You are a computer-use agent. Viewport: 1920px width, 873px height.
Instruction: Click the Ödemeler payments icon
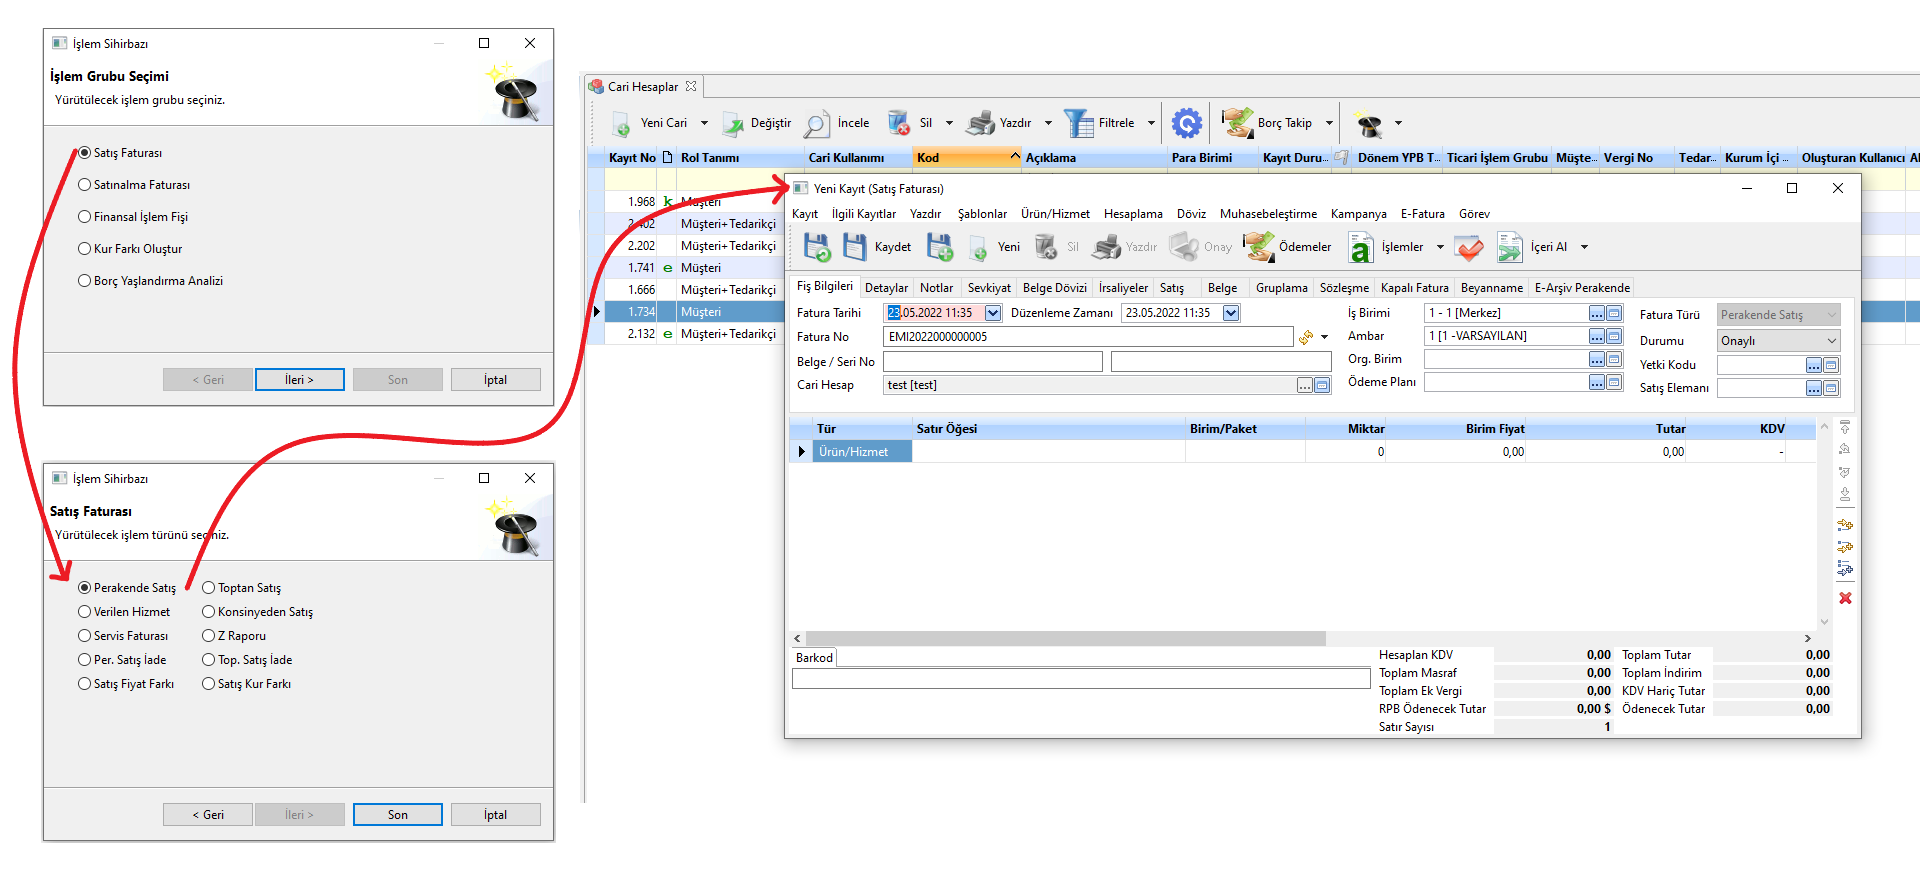point(1258,247)
